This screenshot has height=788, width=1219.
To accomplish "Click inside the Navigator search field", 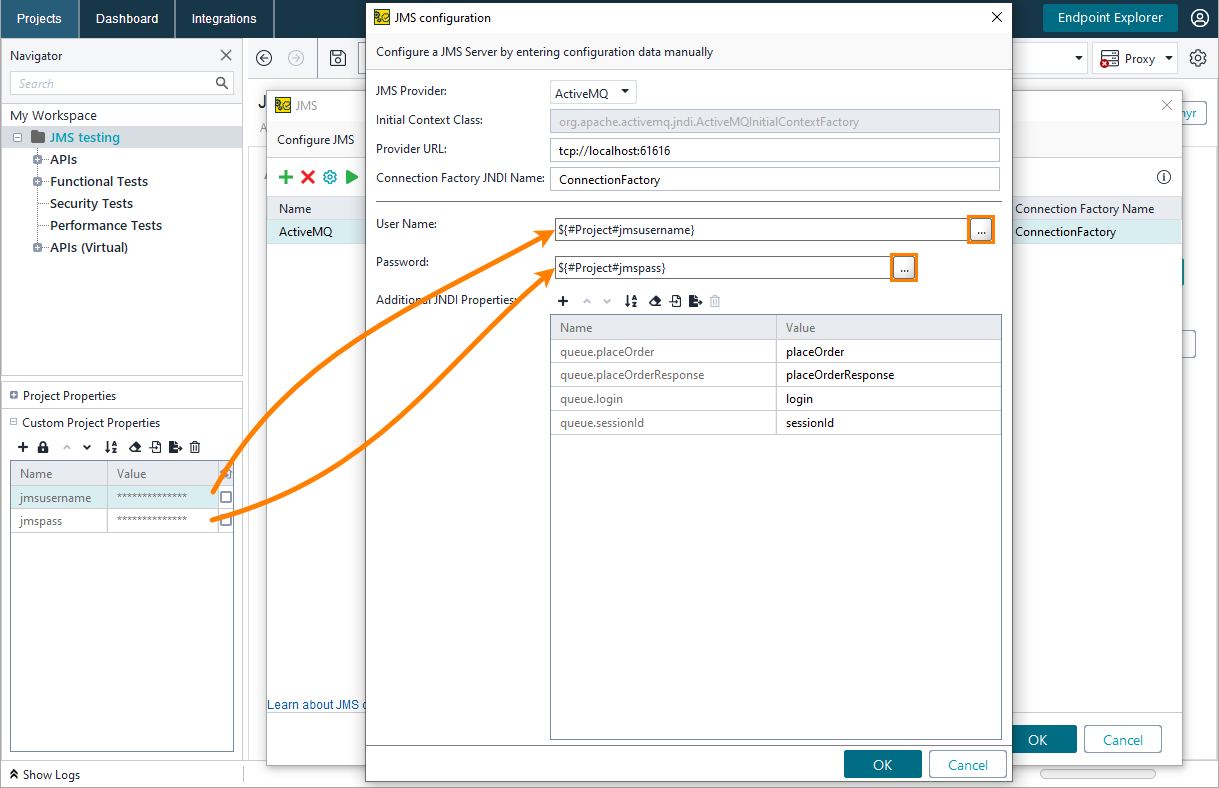I will pyautogui.click(x=110, y=83).
